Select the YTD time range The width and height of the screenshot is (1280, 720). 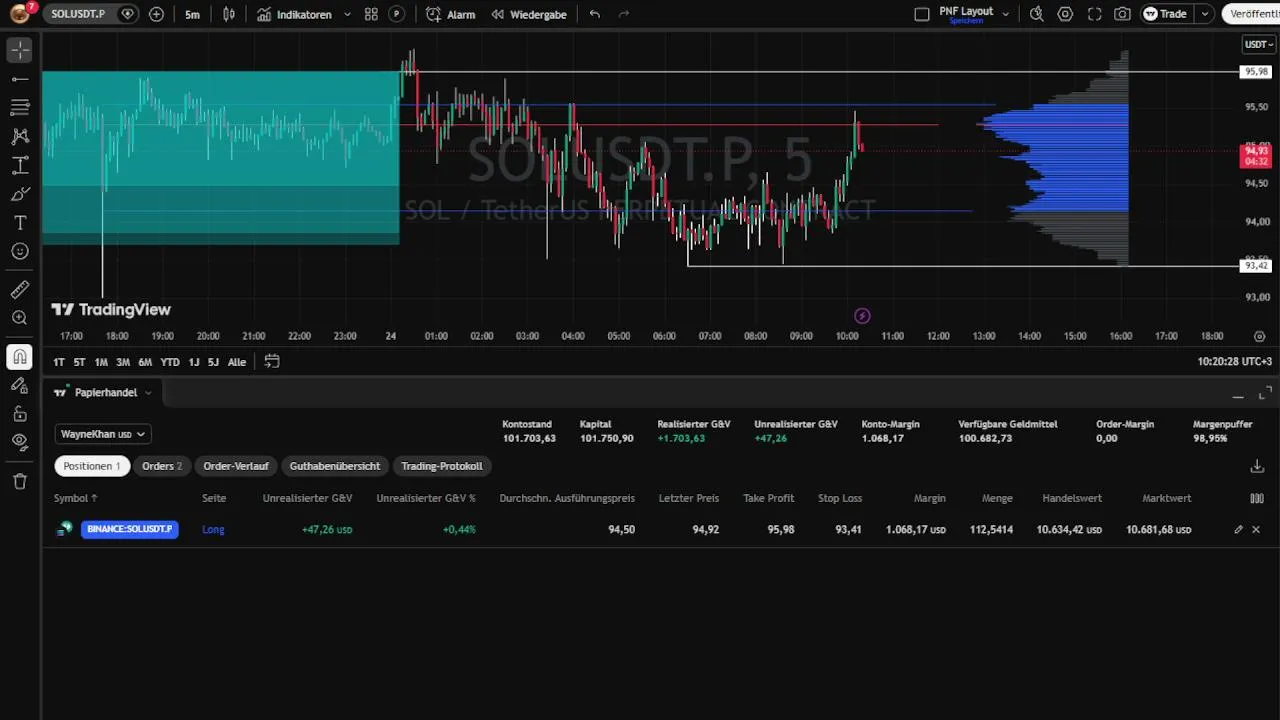[170, 362]
